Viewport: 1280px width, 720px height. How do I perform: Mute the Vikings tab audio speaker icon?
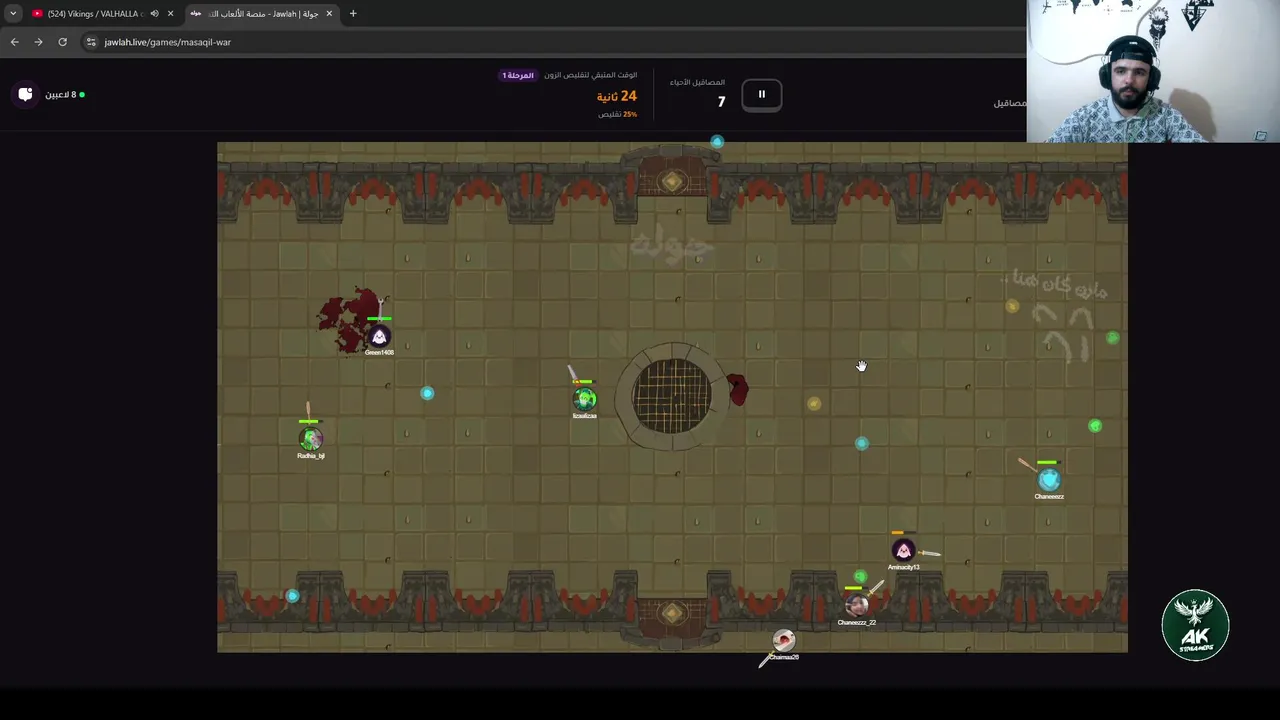pos(154,14)
